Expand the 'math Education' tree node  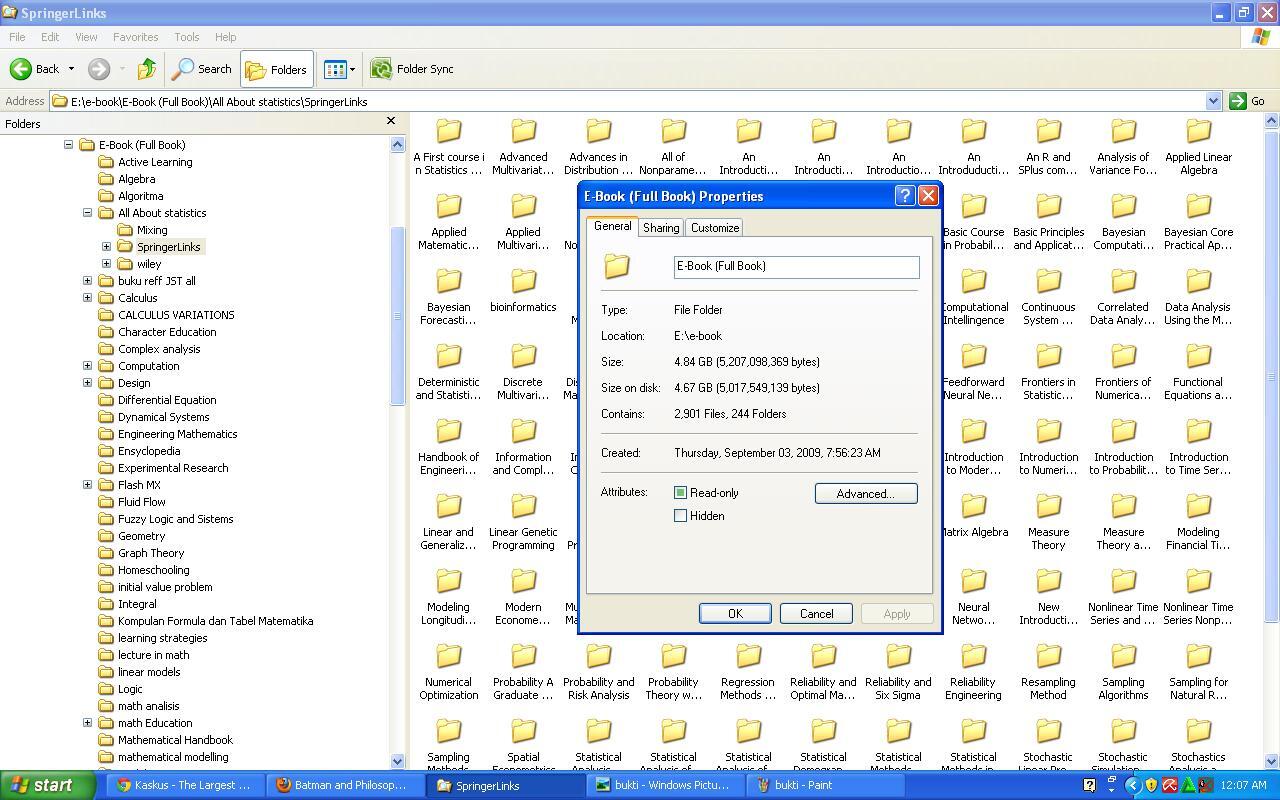point(87,723)
